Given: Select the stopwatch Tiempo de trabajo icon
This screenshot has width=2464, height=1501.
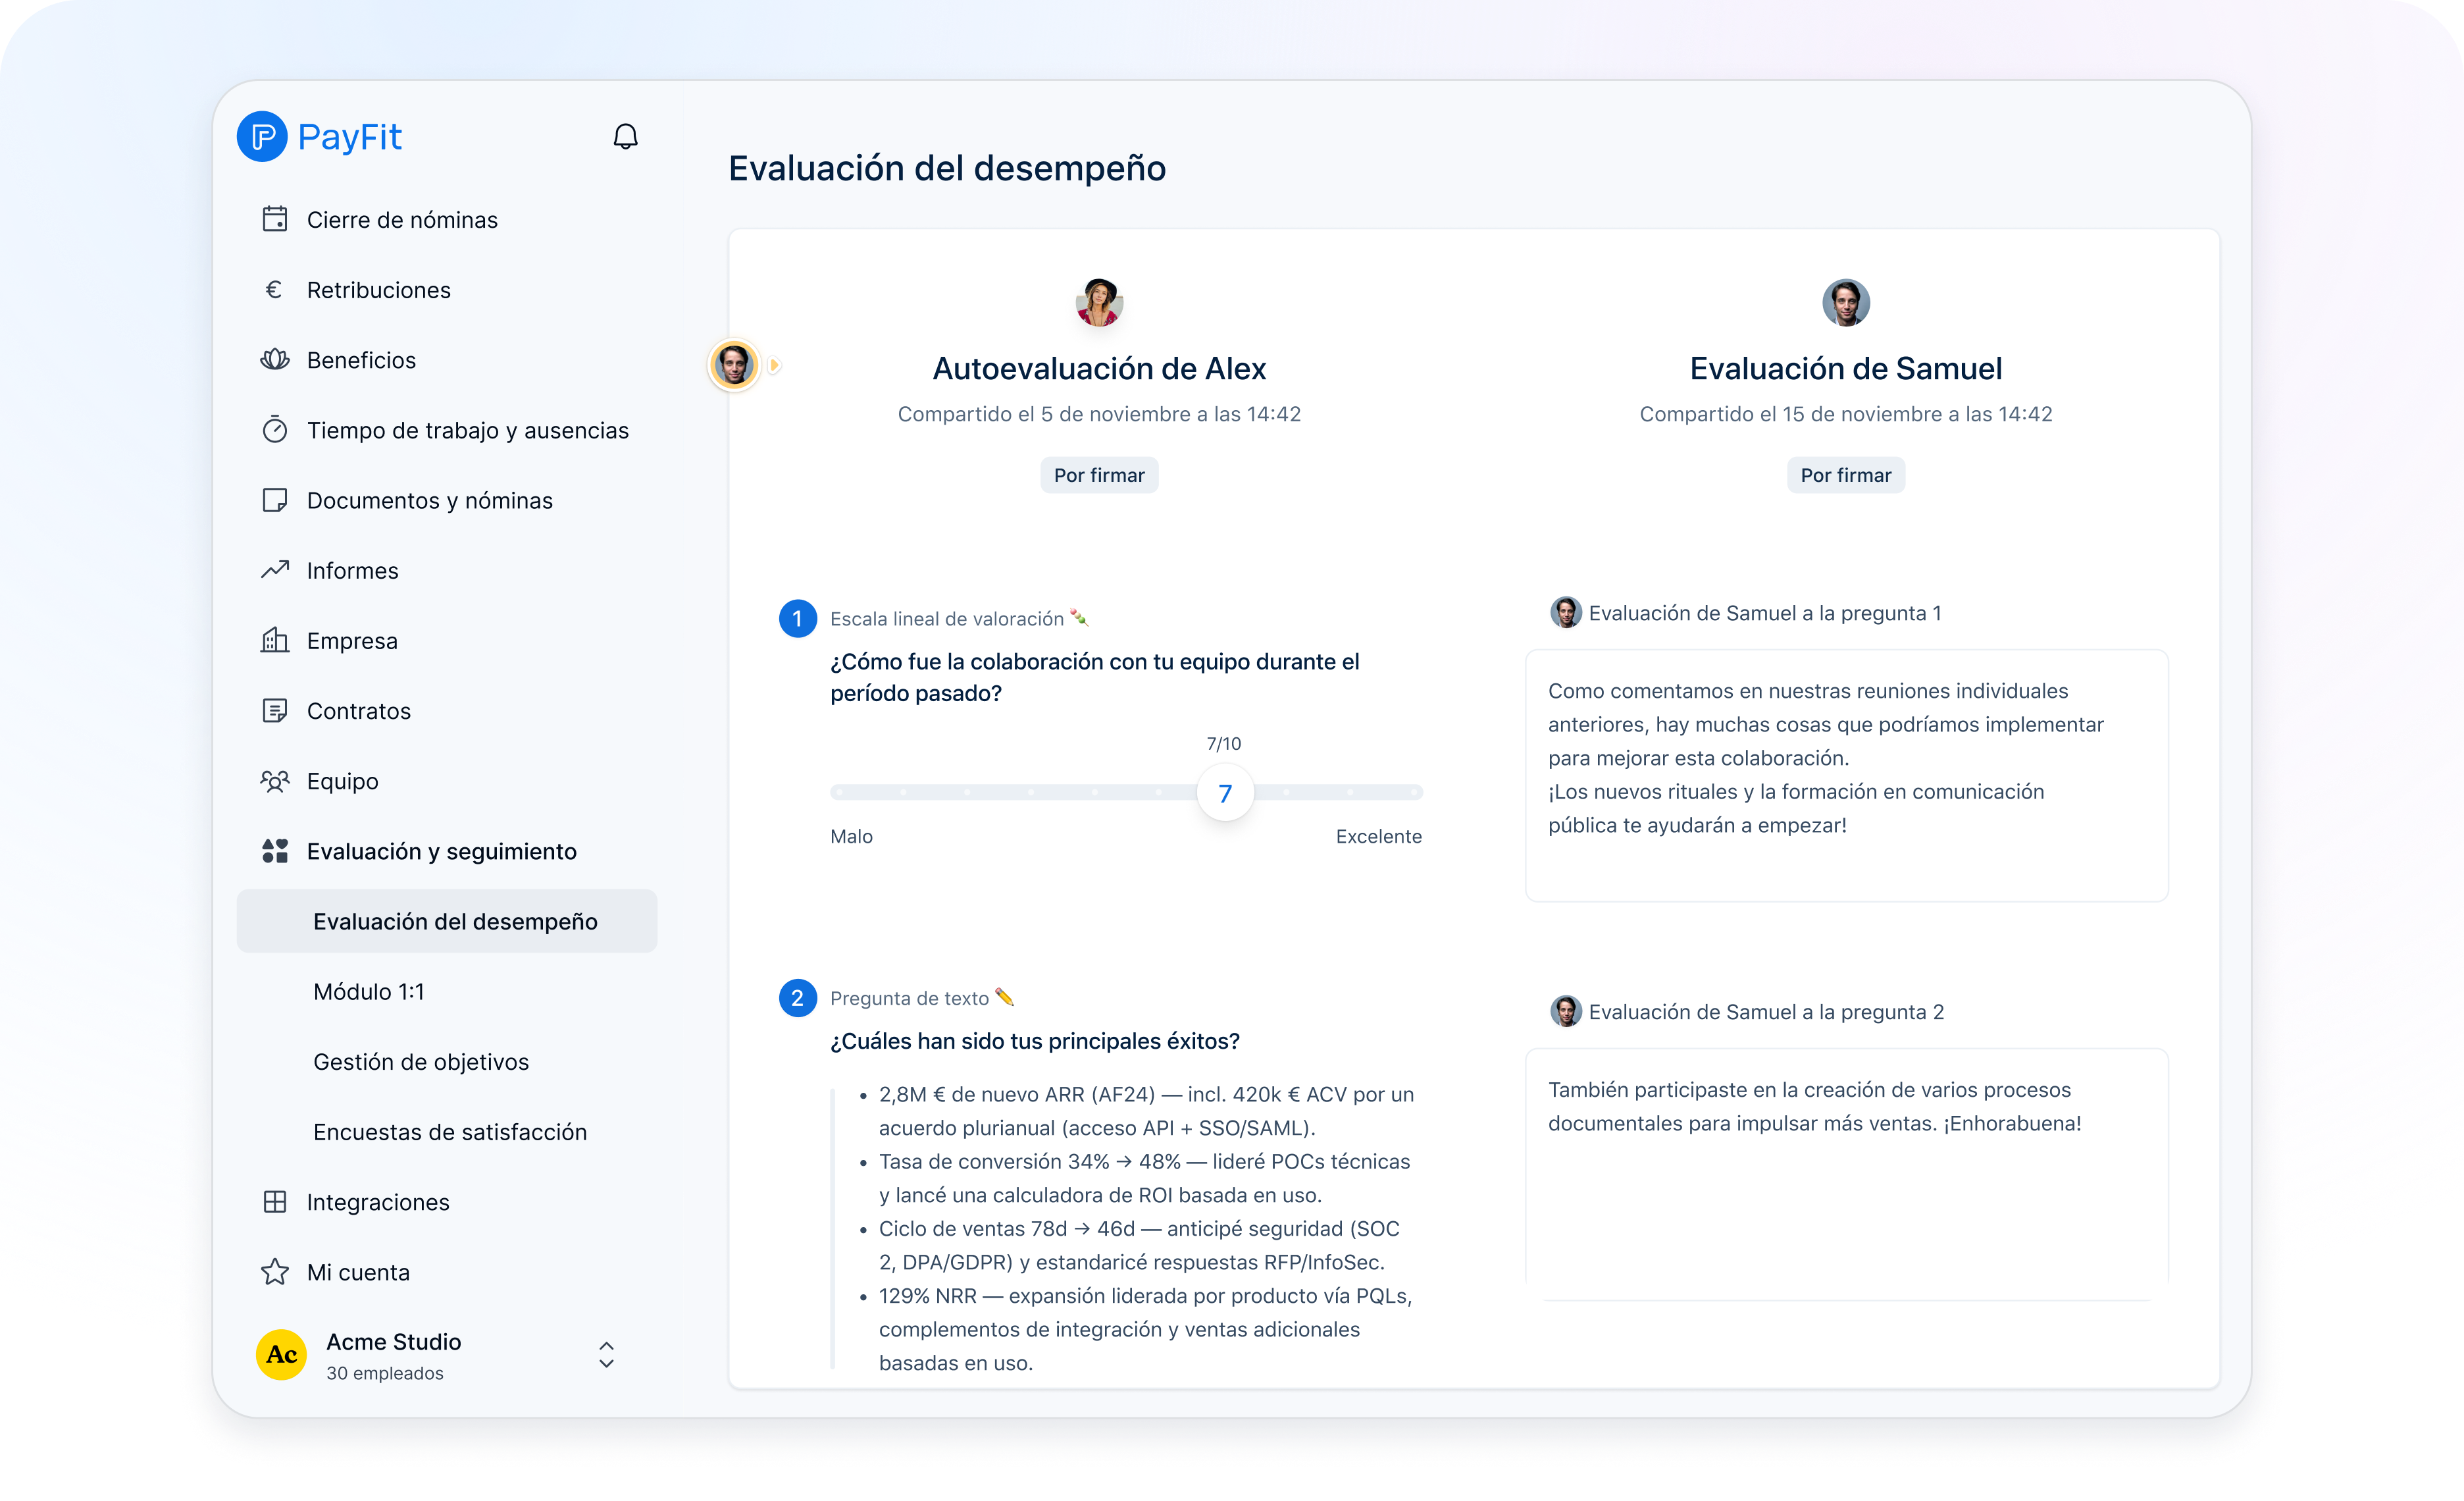Looking at the screenshot, I should pyautogui.click(x=274, y=430).
